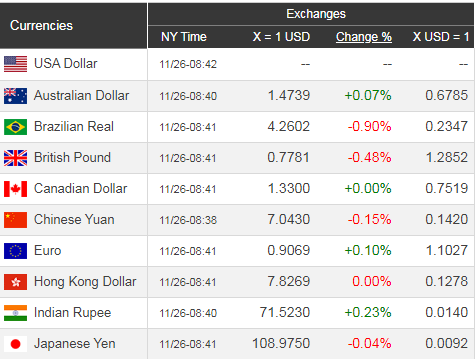Click the X = 1 USD column header

pyautogui.click(x=281, y=37)
